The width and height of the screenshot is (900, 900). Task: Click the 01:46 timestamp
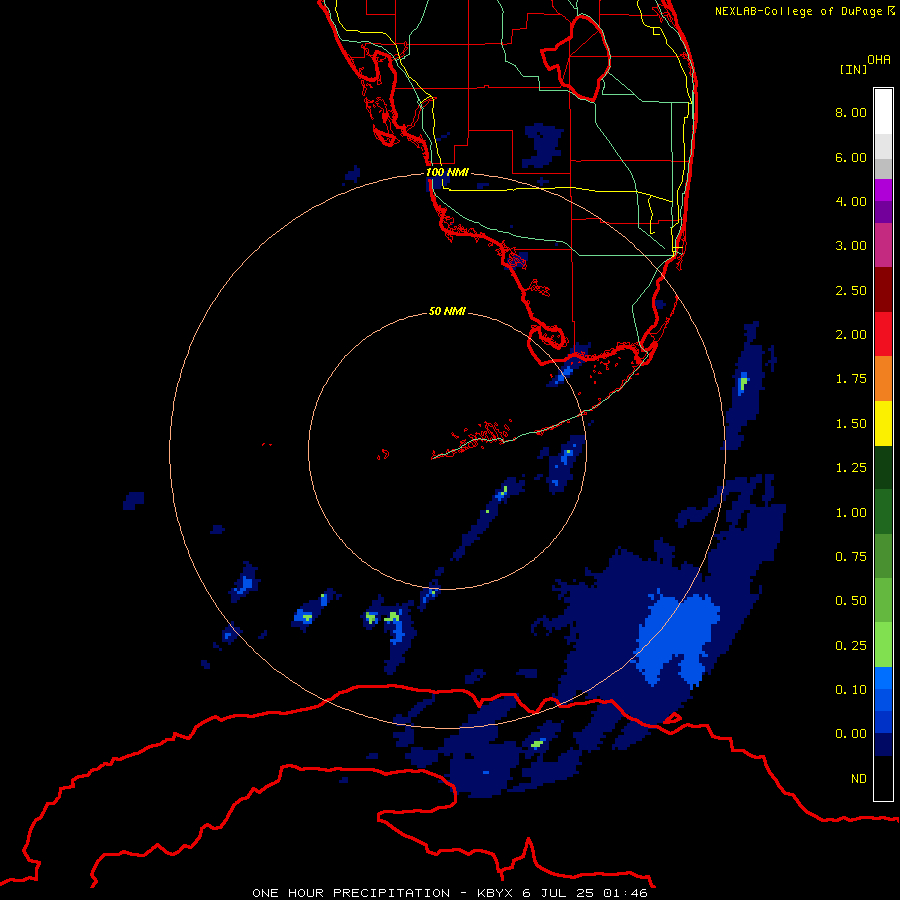point(626,893)
